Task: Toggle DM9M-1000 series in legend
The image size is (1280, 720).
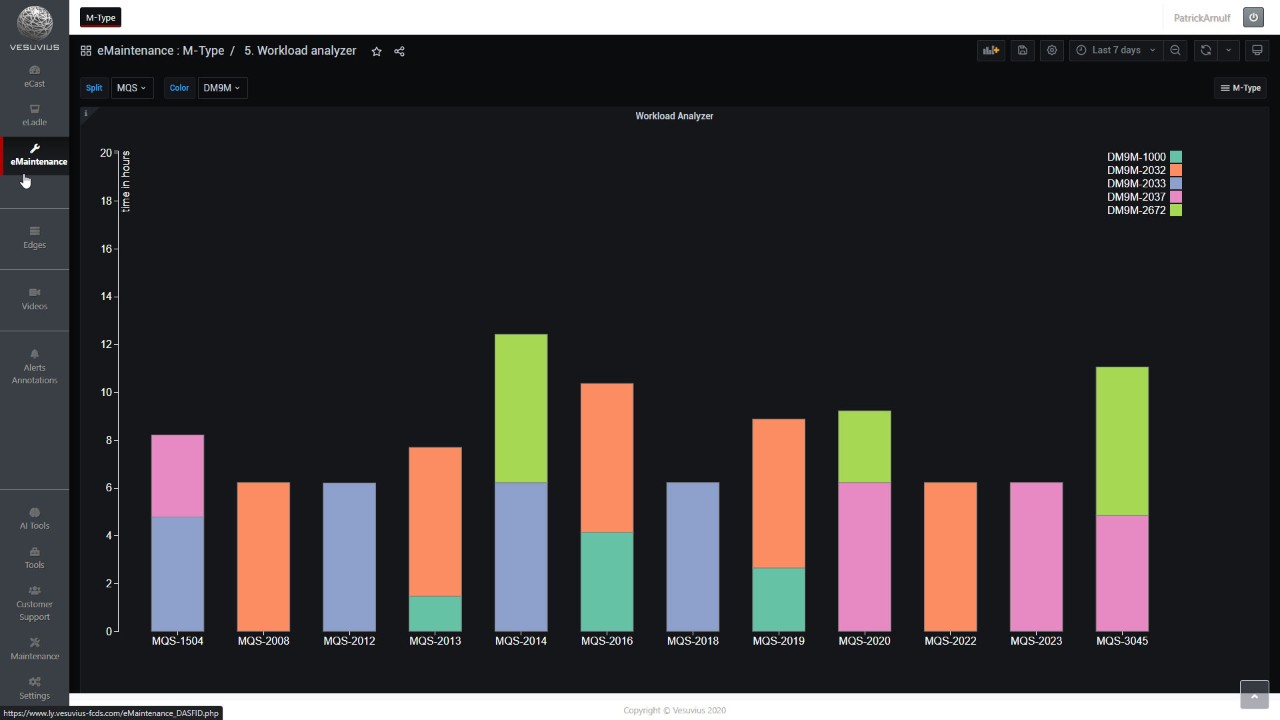Action: [x=1136, y=157]
